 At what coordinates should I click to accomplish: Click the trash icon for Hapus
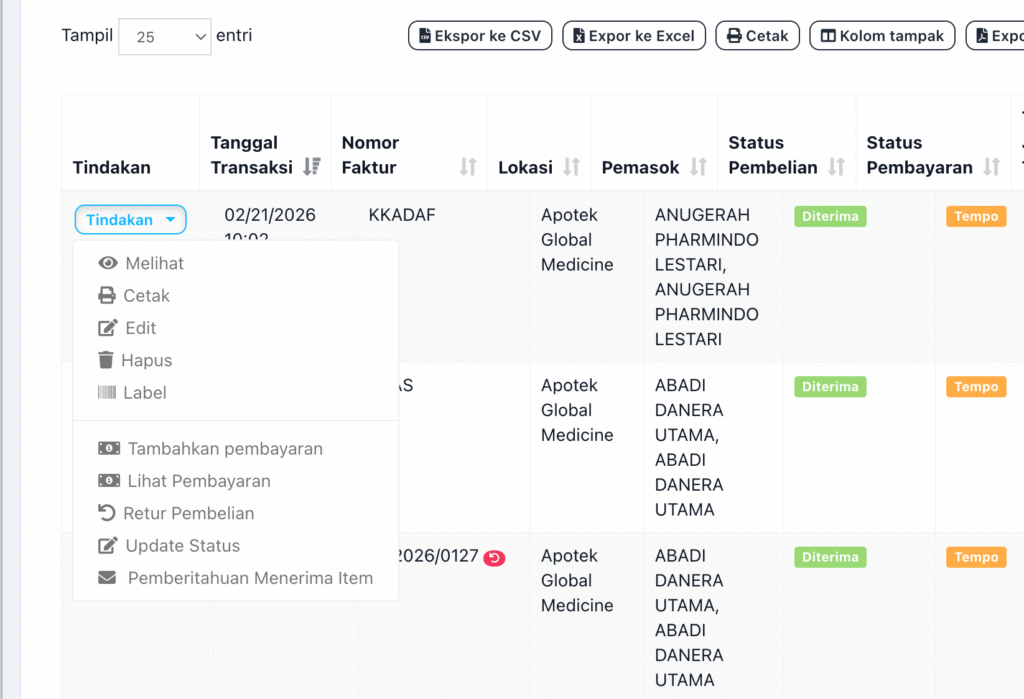(x=106, y=360)
